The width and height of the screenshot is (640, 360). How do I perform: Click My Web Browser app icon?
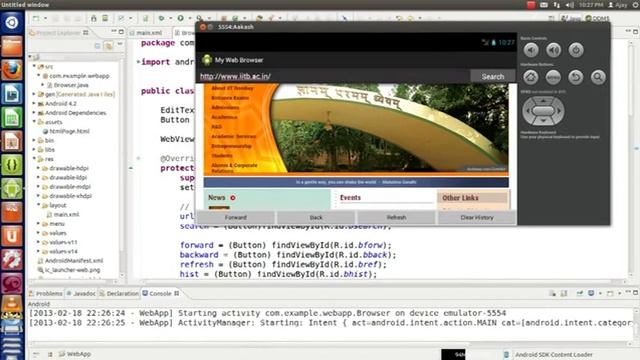click(x=207, y=60)
